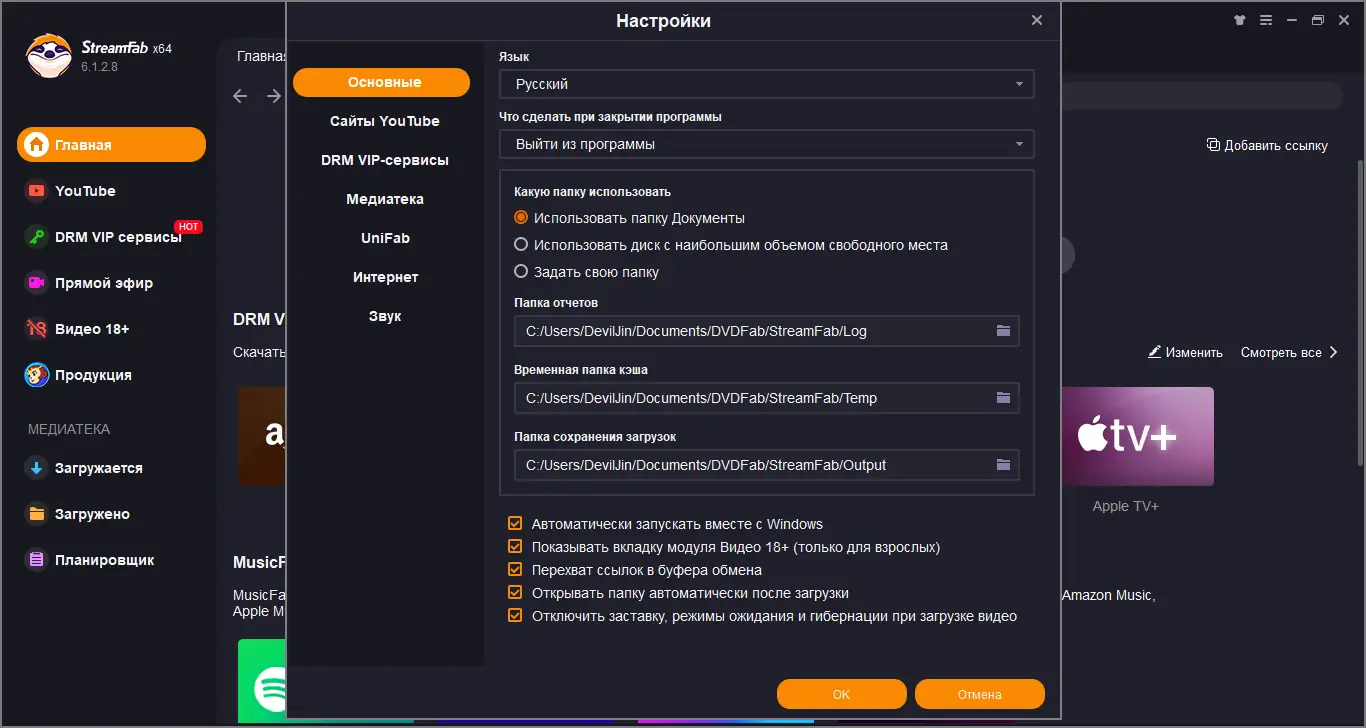Choose the disk with most free space option
This screenshot has width=1366, height=728.
point(521,245)
